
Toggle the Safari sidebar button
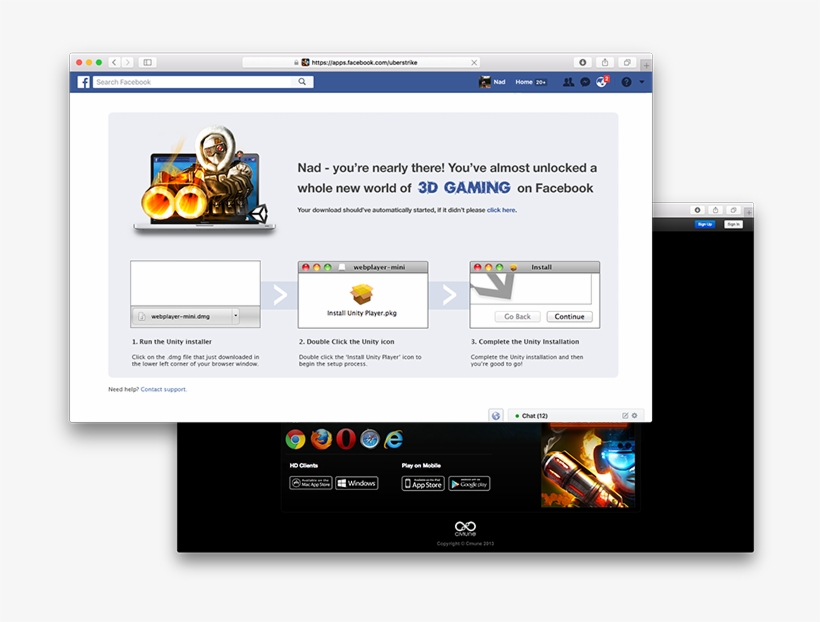(x=147, y=62)
